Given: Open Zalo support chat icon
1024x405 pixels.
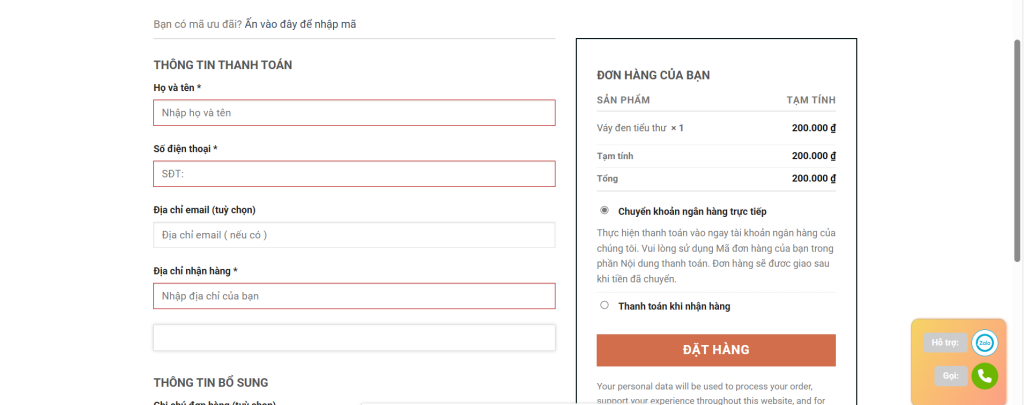Looking at the screenshot, I should click(984, 342).
